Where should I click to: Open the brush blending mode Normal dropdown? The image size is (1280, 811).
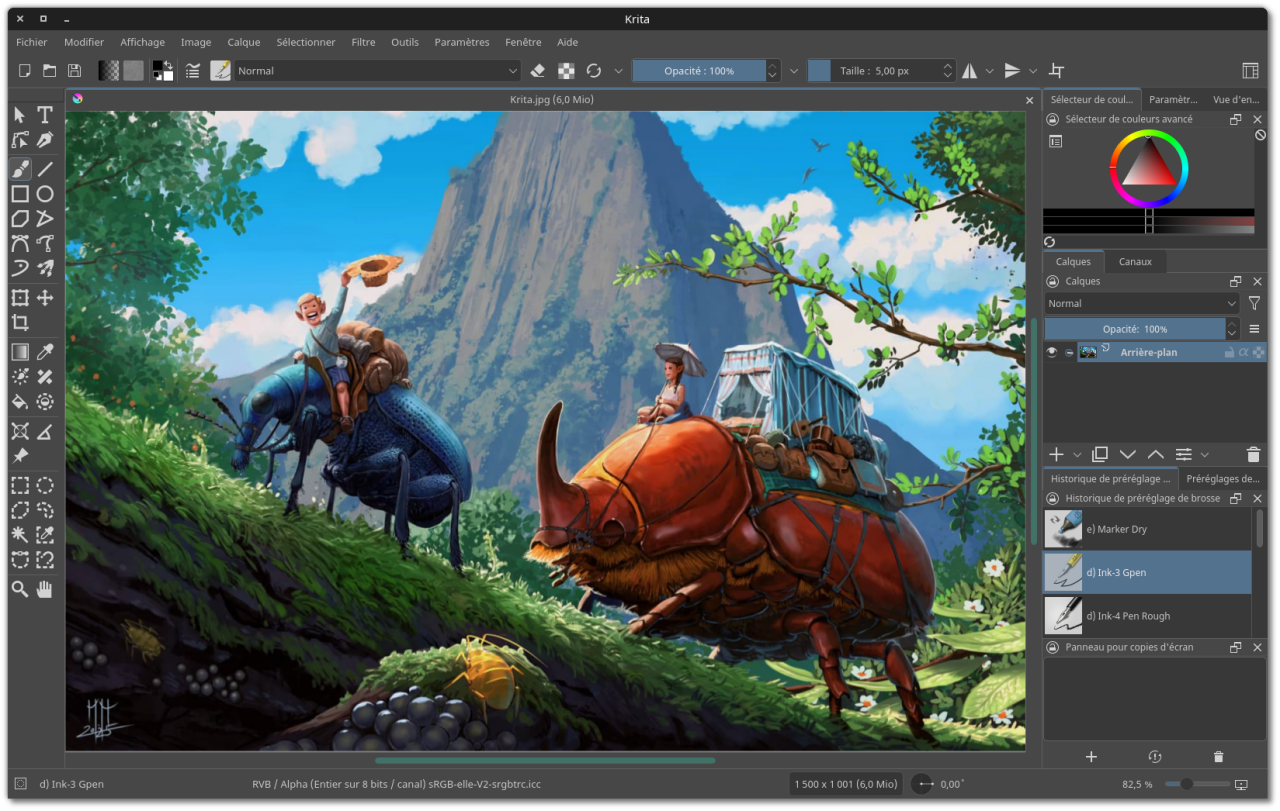point(378,71)
